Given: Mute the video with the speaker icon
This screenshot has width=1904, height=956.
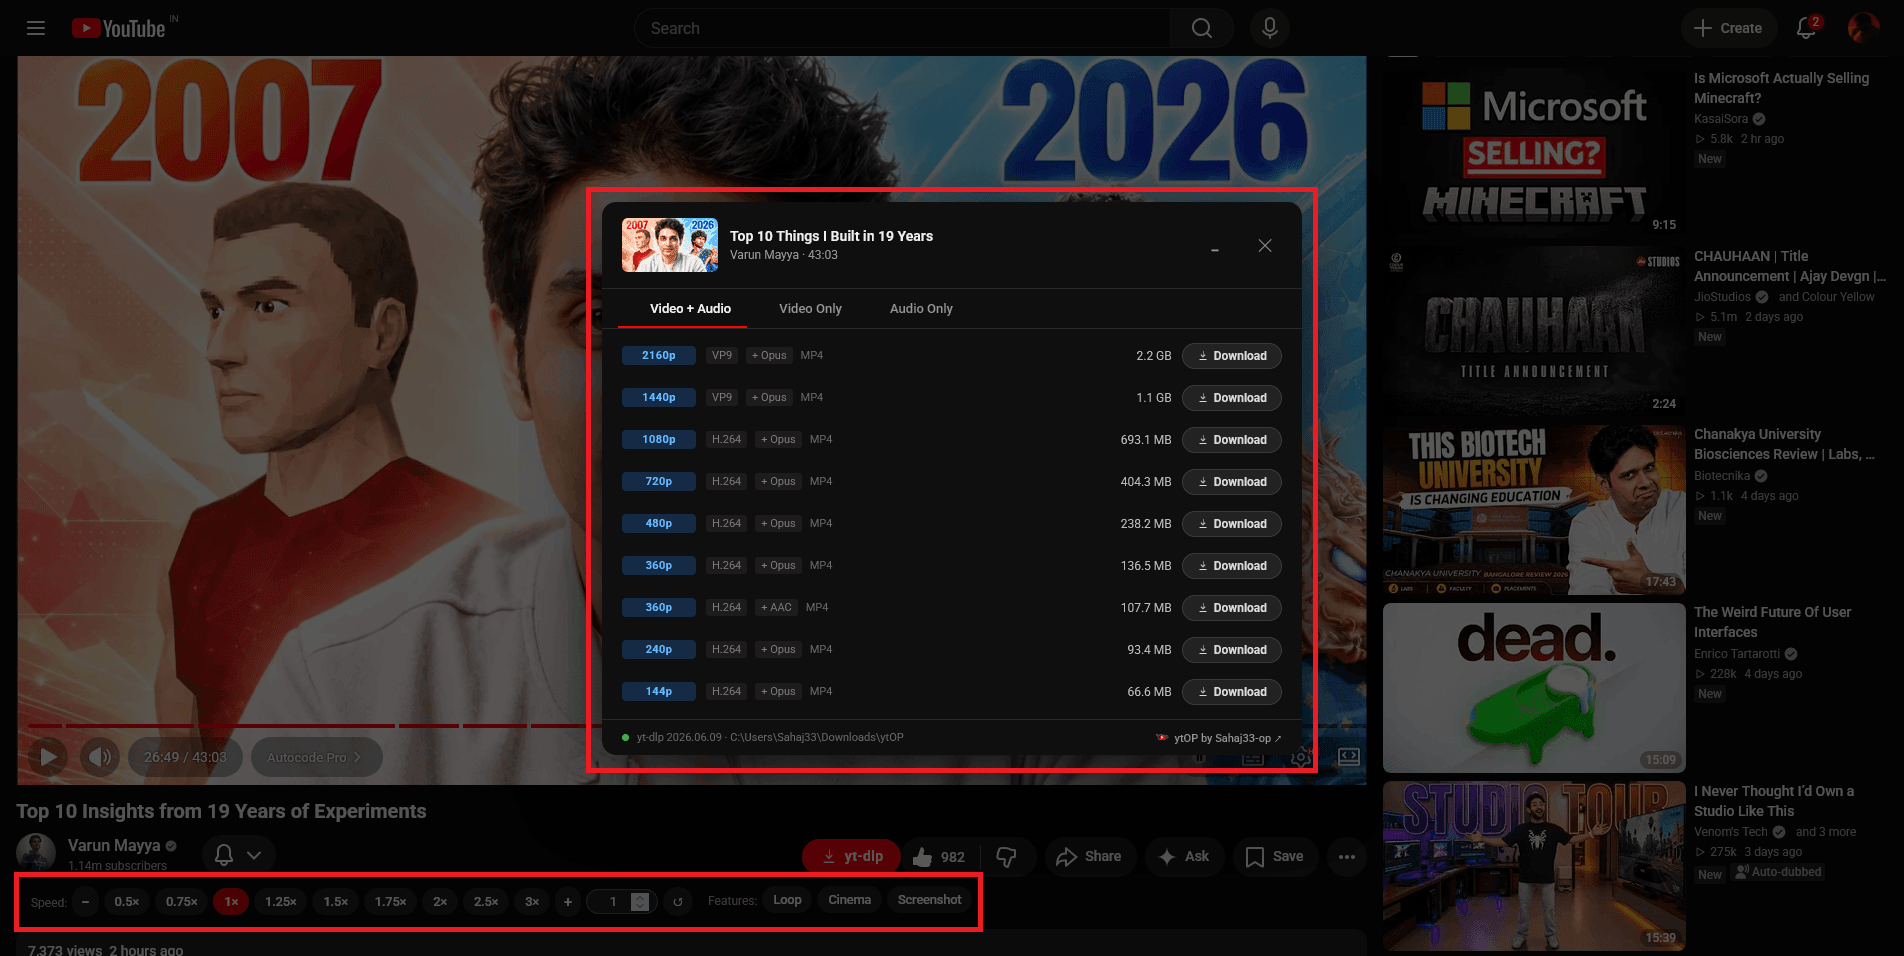Looking at the screenshot, I should coord(100,757).
